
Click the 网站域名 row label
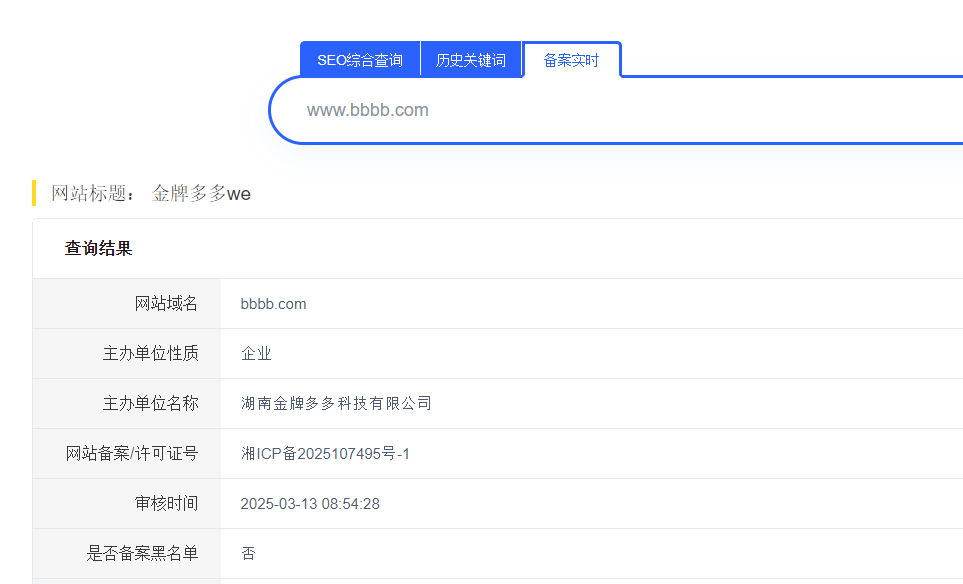click(x=166, y=303)
